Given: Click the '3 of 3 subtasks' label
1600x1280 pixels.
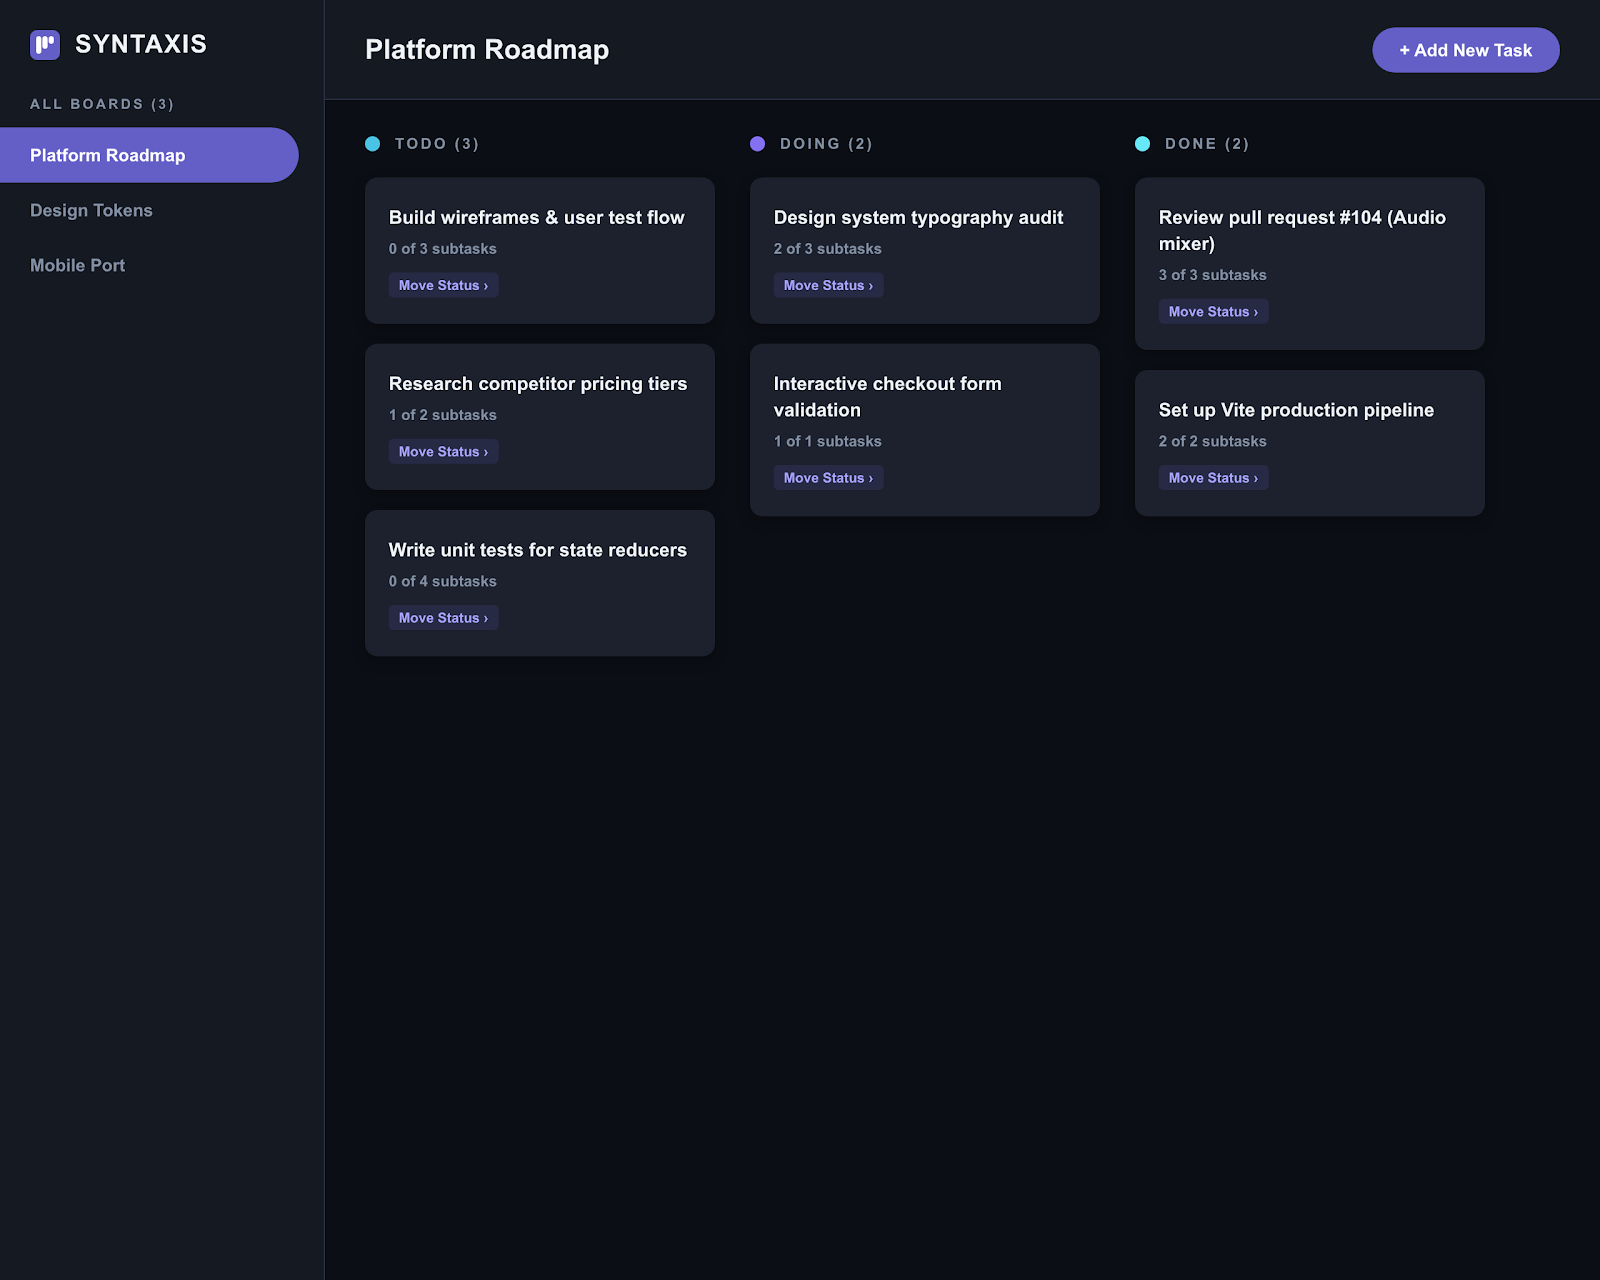Looking at the screenshot, I should click(x=1213, y=275).
